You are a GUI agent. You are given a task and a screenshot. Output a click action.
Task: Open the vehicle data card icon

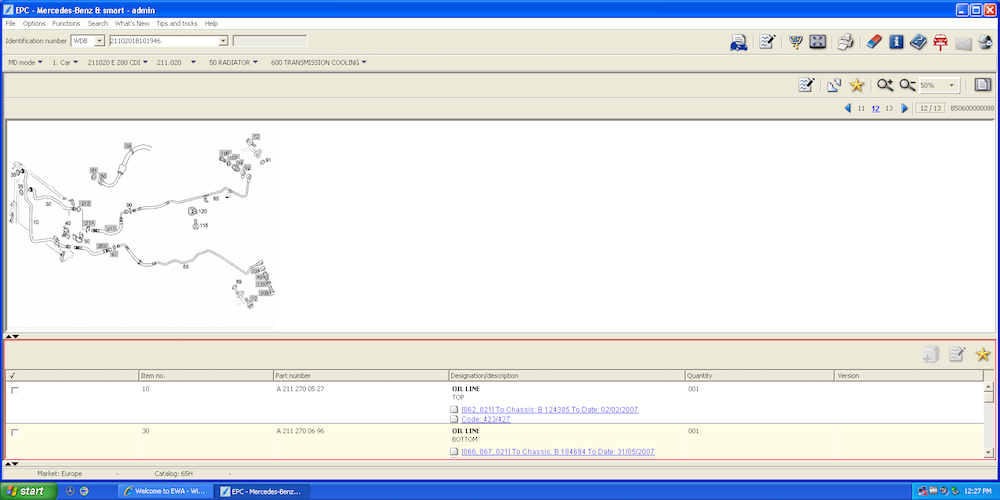click(739, 42)
